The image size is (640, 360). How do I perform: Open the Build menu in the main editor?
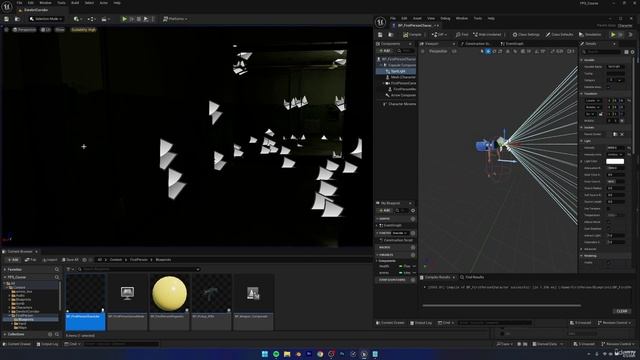(x=75, y=3)
